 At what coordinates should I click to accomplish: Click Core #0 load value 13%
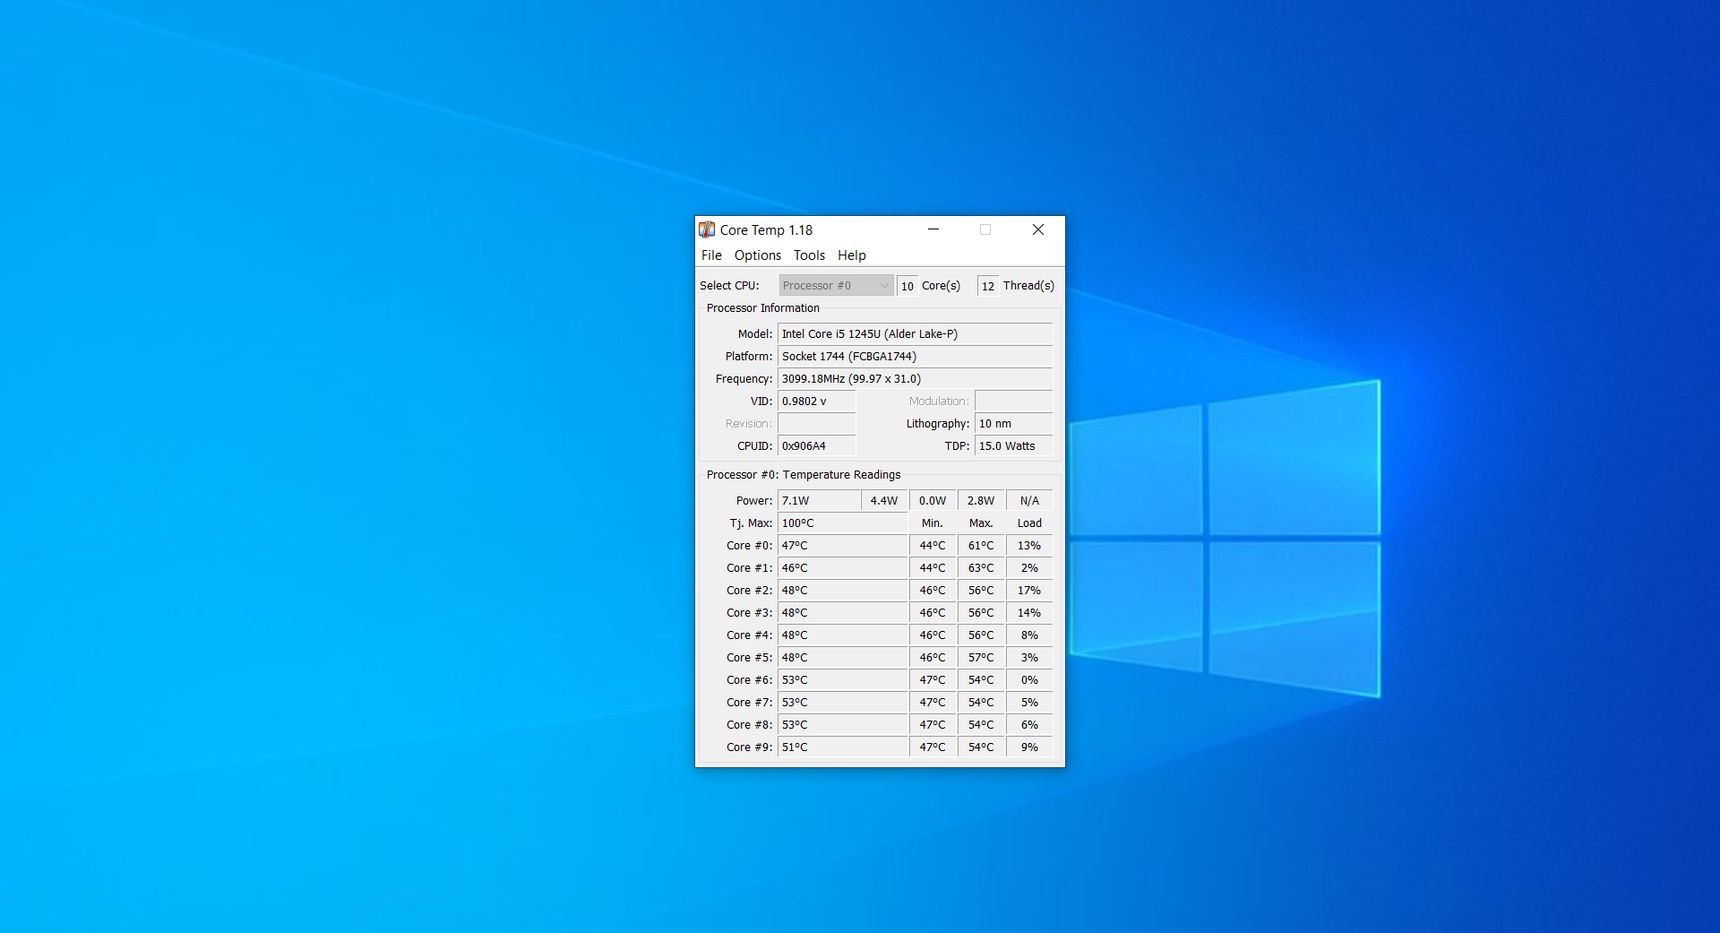pos(1029,546)
